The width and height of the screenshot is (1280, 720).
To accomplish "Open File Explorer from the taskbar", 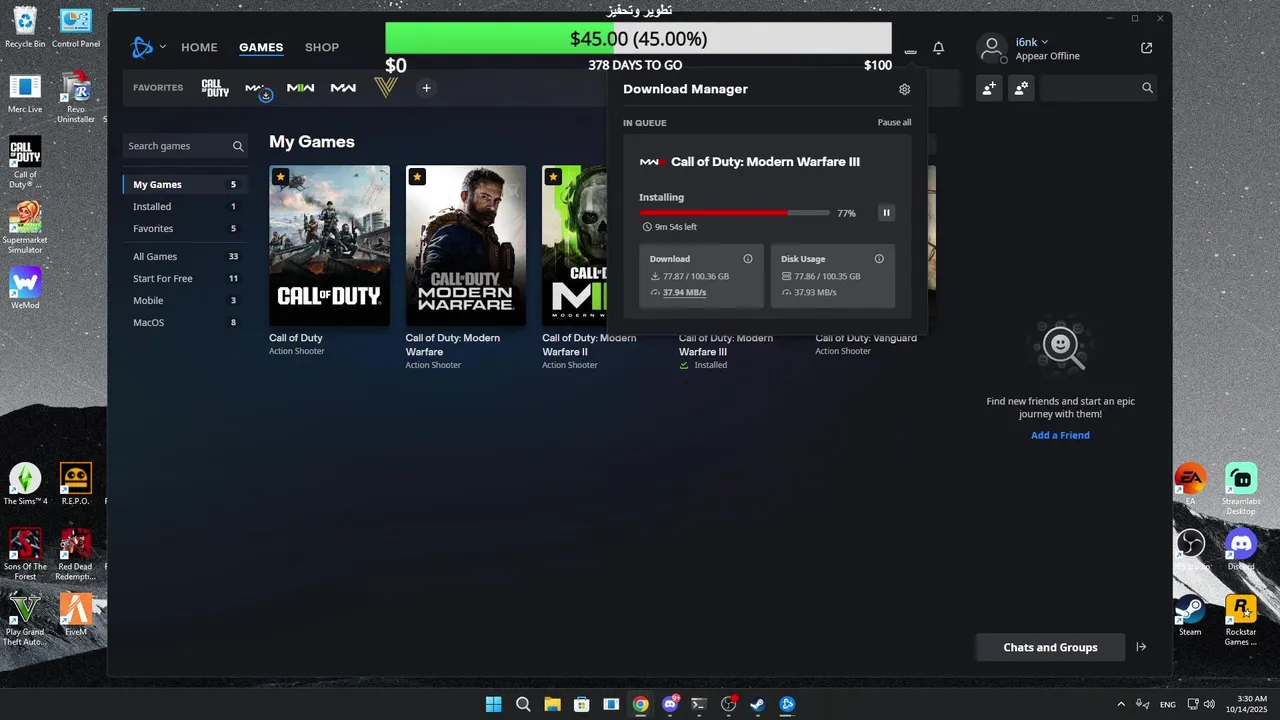I will 552,704.
